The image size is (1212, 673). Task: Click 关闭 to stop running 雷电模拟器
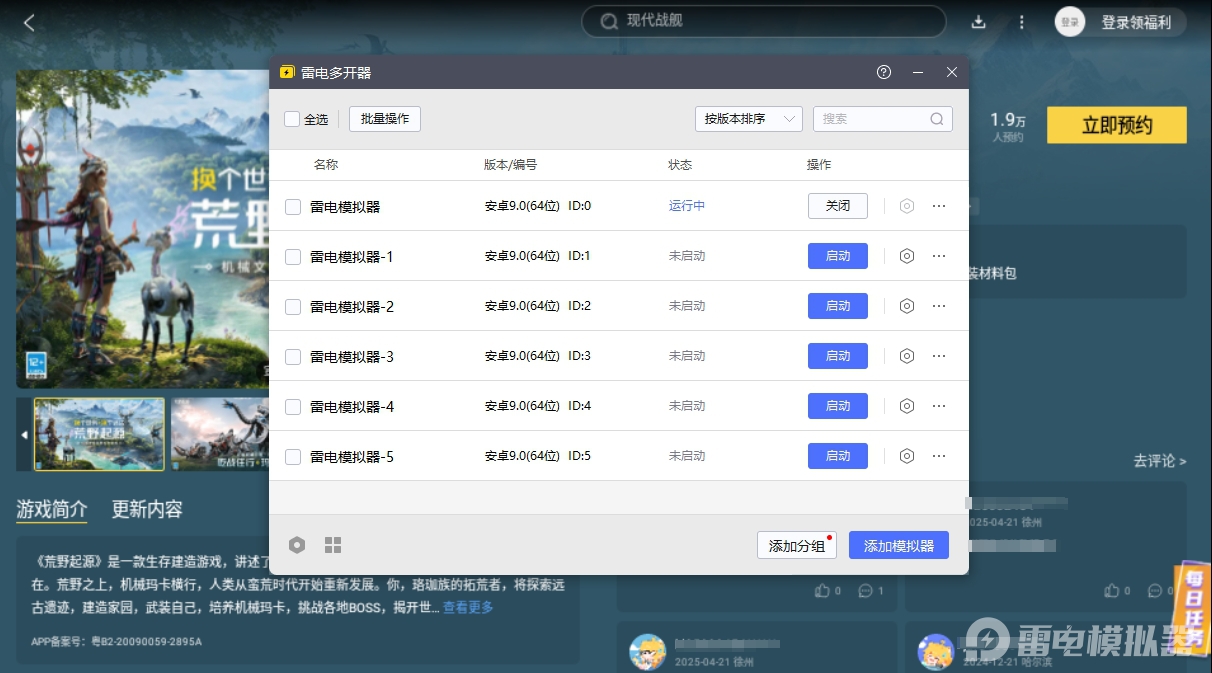coord(837,206)
